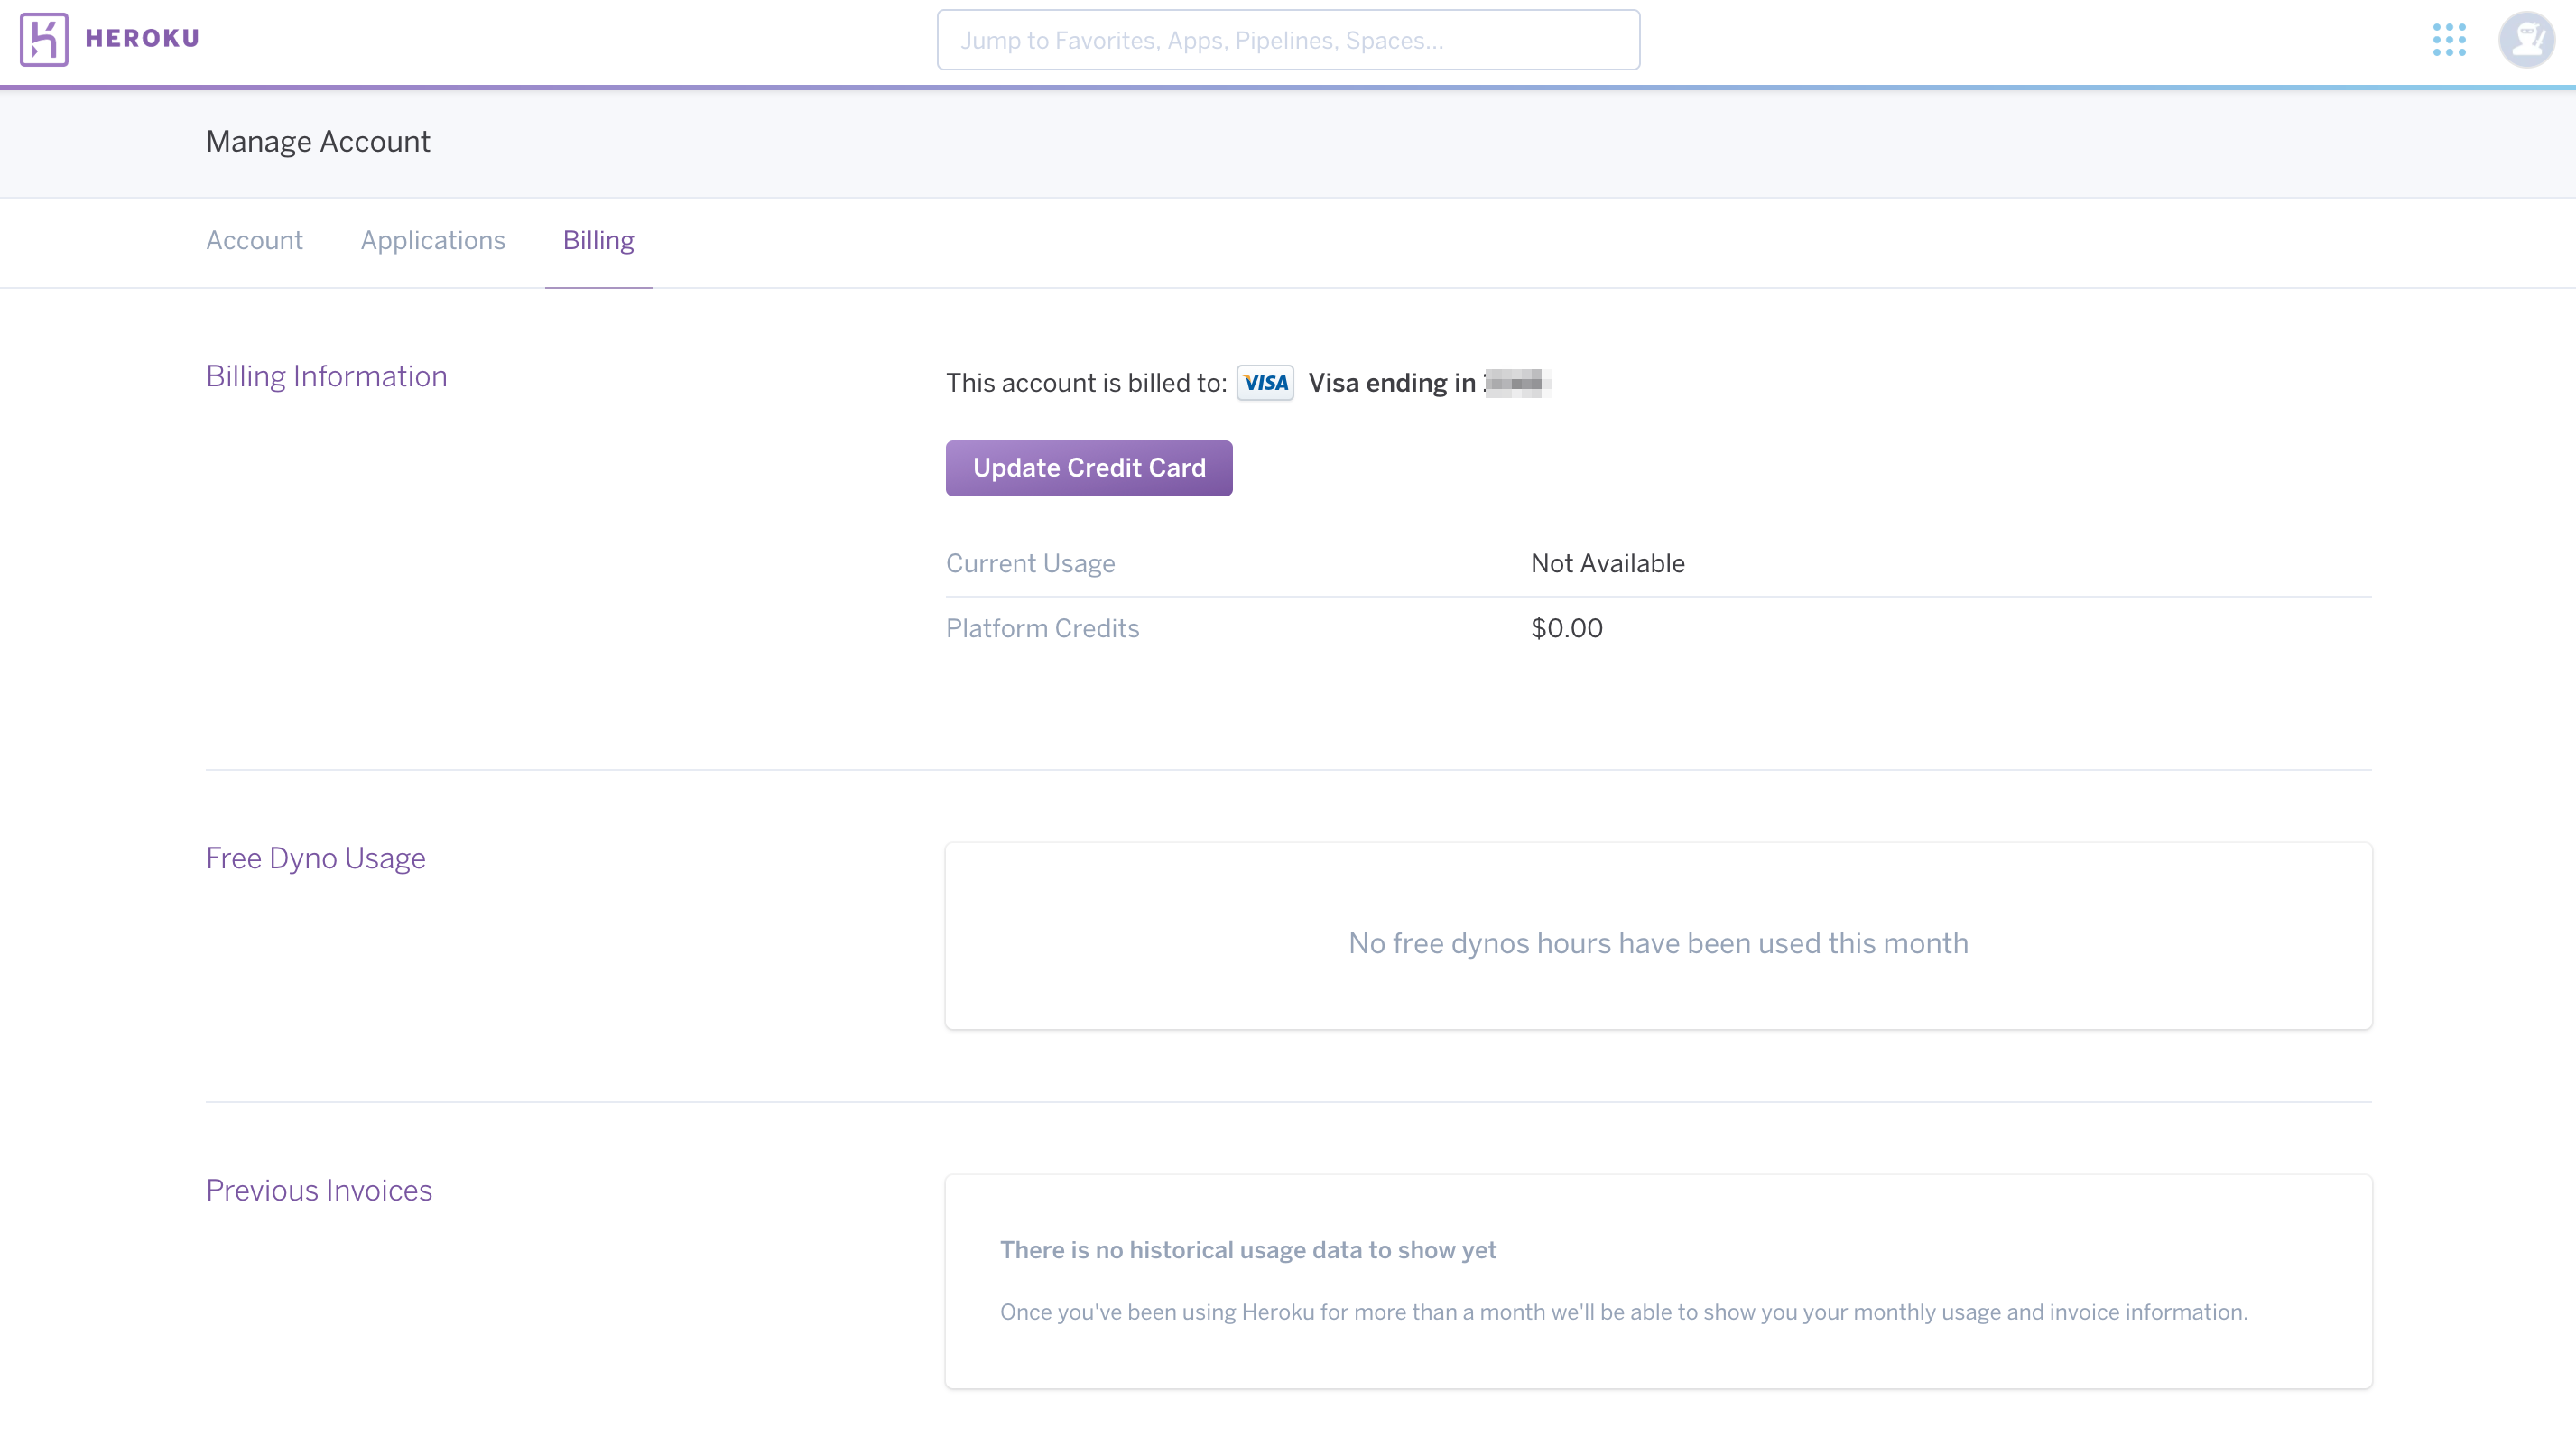Click the Heroku logo icon

(x=44, y=40)
